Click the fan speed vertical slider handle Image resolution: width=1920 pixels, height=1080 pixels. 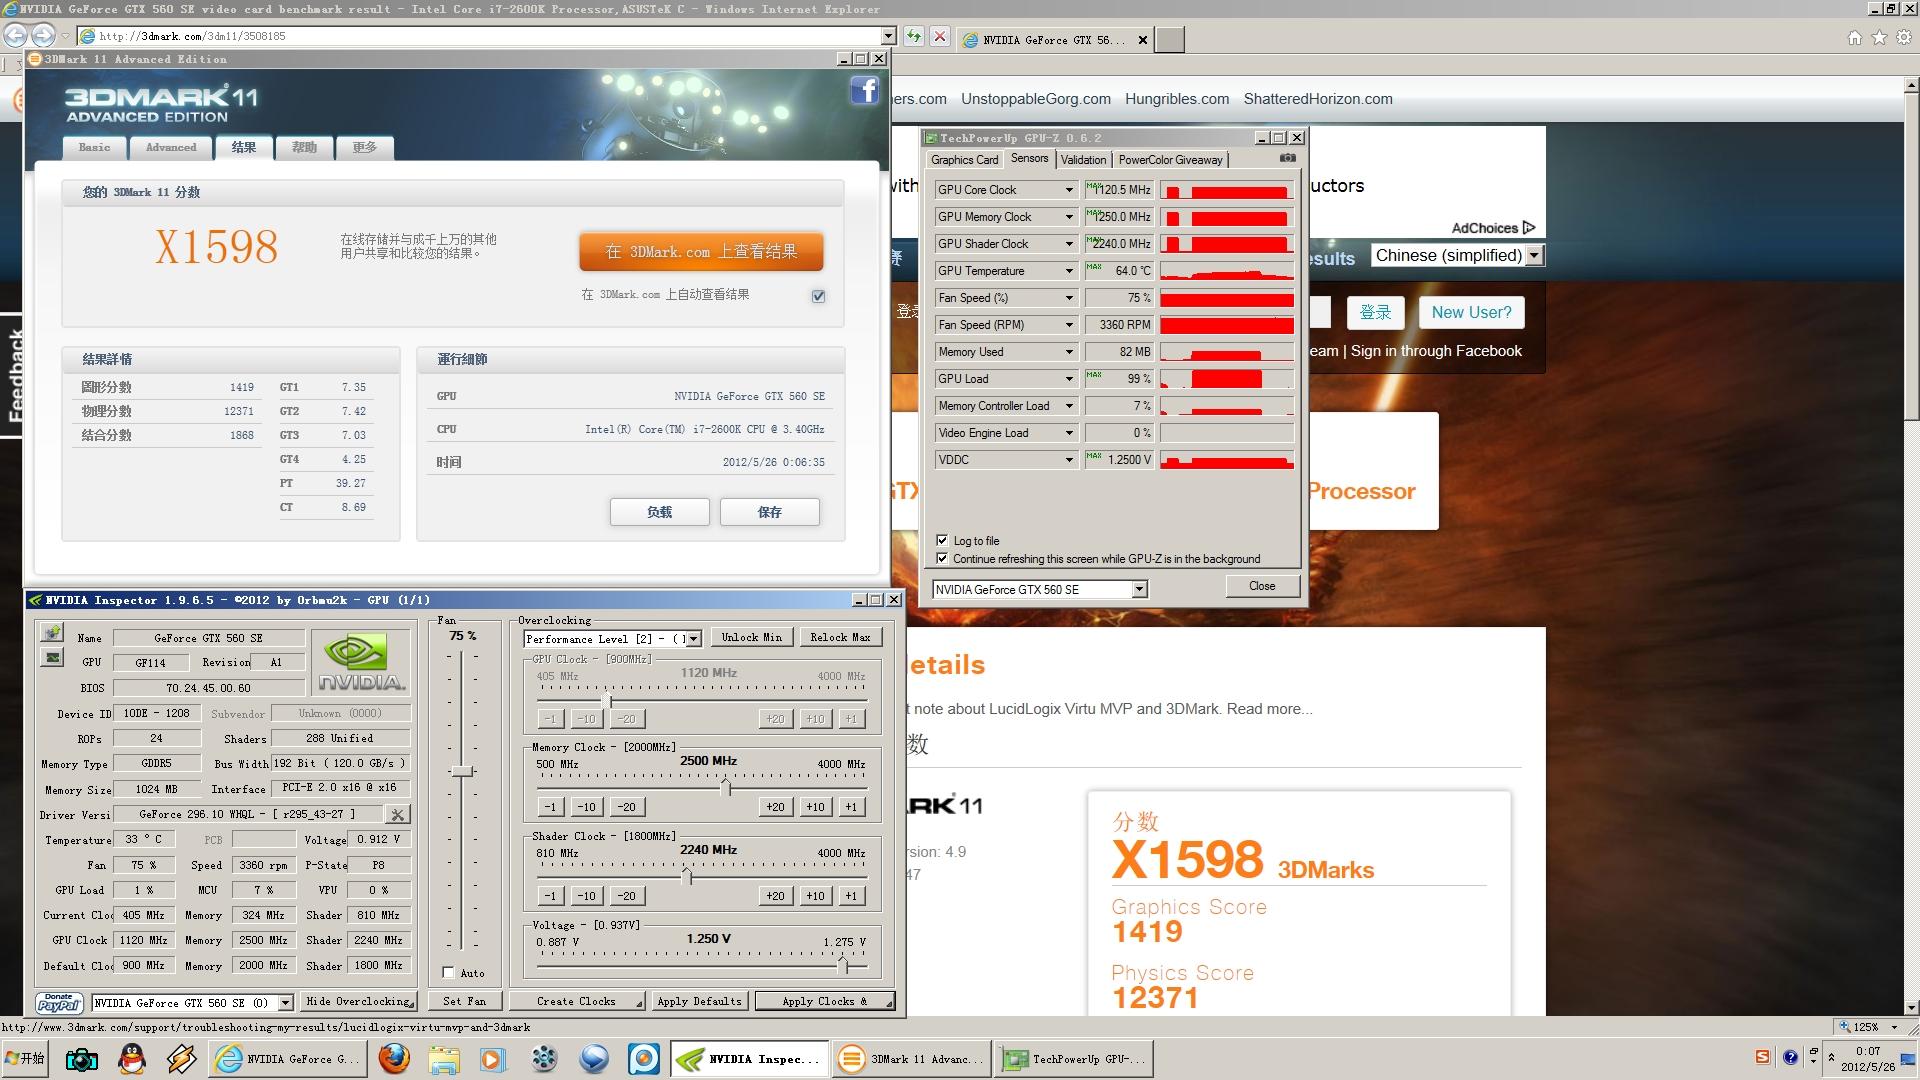461,771
